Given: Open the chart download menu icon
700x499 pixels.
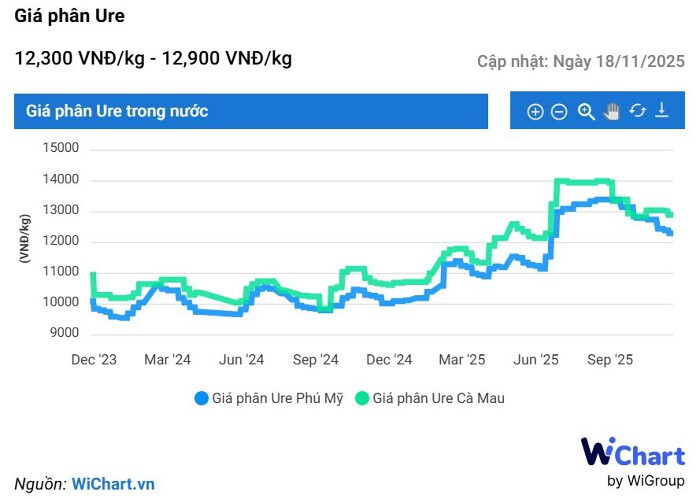Looking at the screenshot, I should 661,112.
